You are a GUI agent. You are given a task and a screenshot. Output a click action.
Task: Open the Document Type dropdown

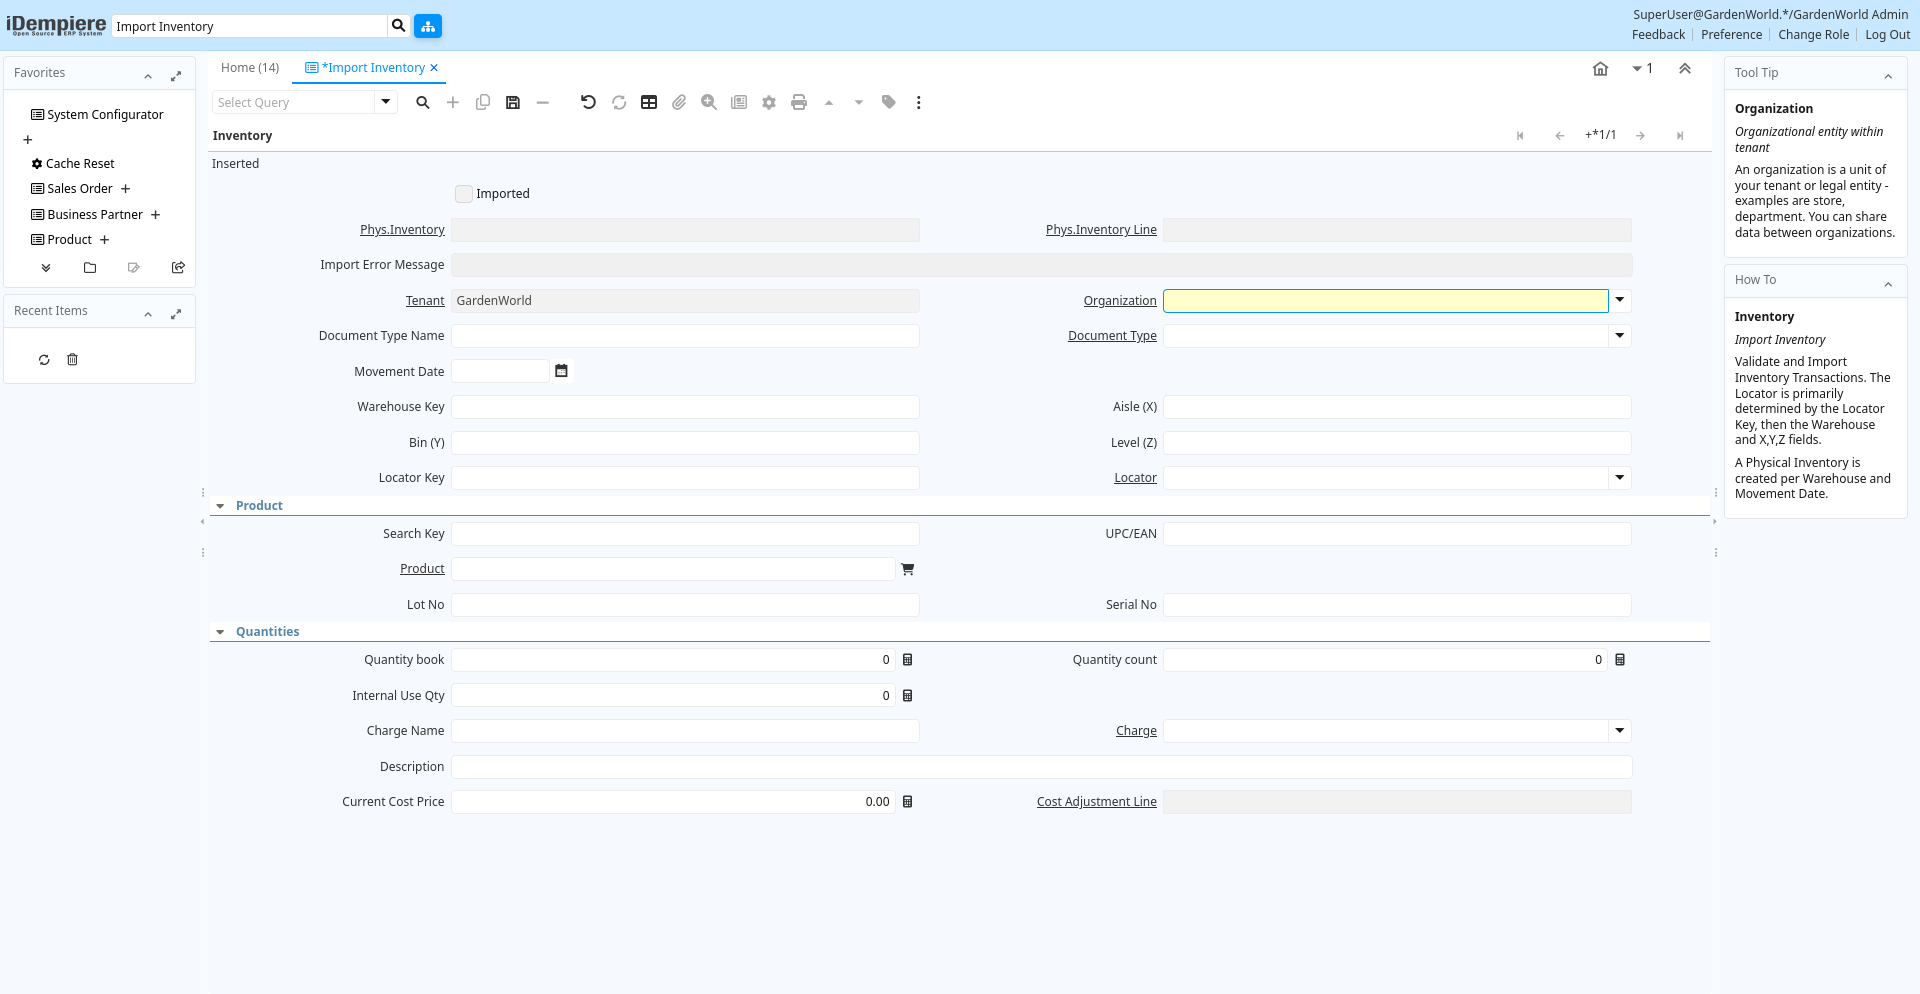pos(1620,336)
